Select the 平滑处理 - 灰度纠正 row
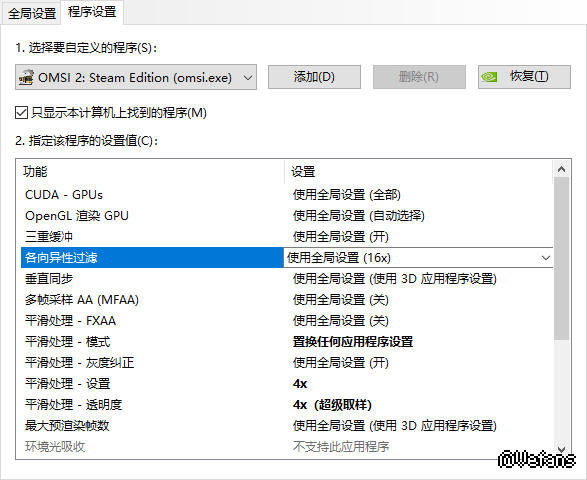The image size is (587, 480). pos(287,362)
